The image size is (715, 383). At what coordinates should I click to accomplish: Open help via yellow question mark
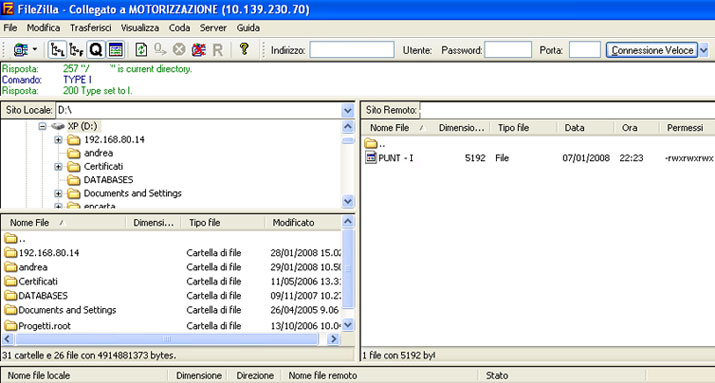(244, 48)
